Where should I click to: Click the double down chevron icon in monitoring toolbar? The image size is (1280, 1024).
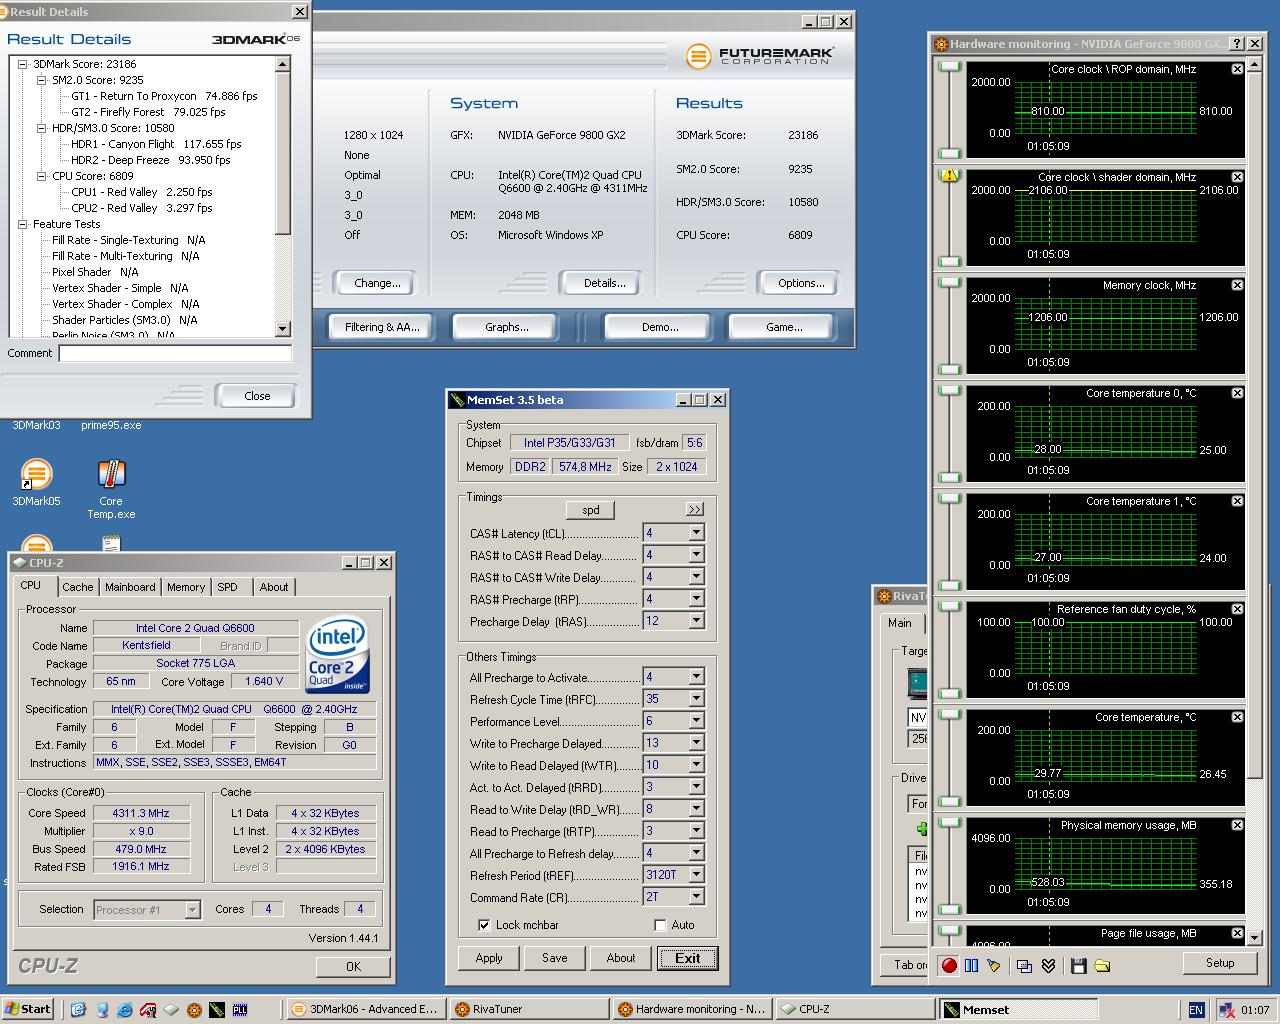[1047, 965]
